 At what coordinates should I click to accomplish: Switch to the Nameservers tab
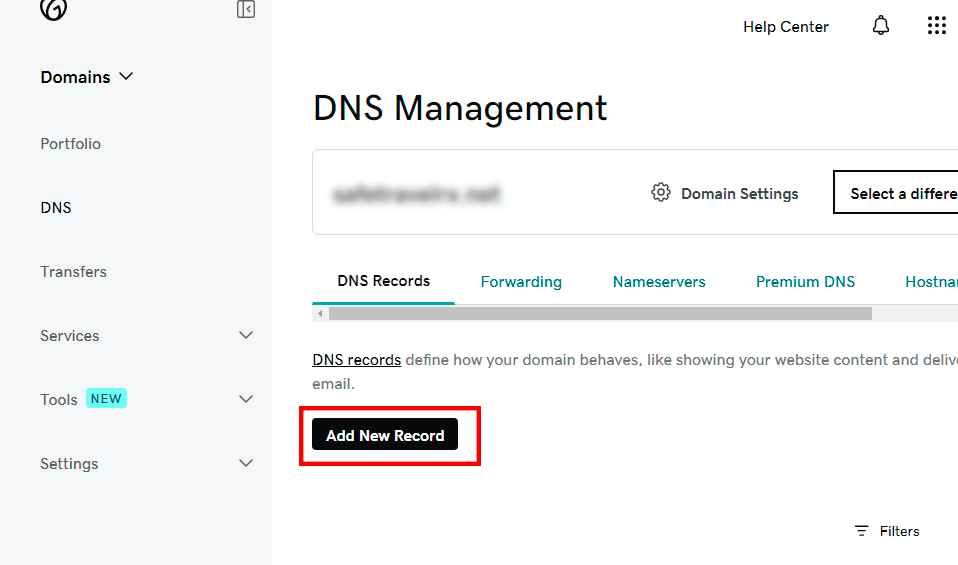[x=659, y=282]
